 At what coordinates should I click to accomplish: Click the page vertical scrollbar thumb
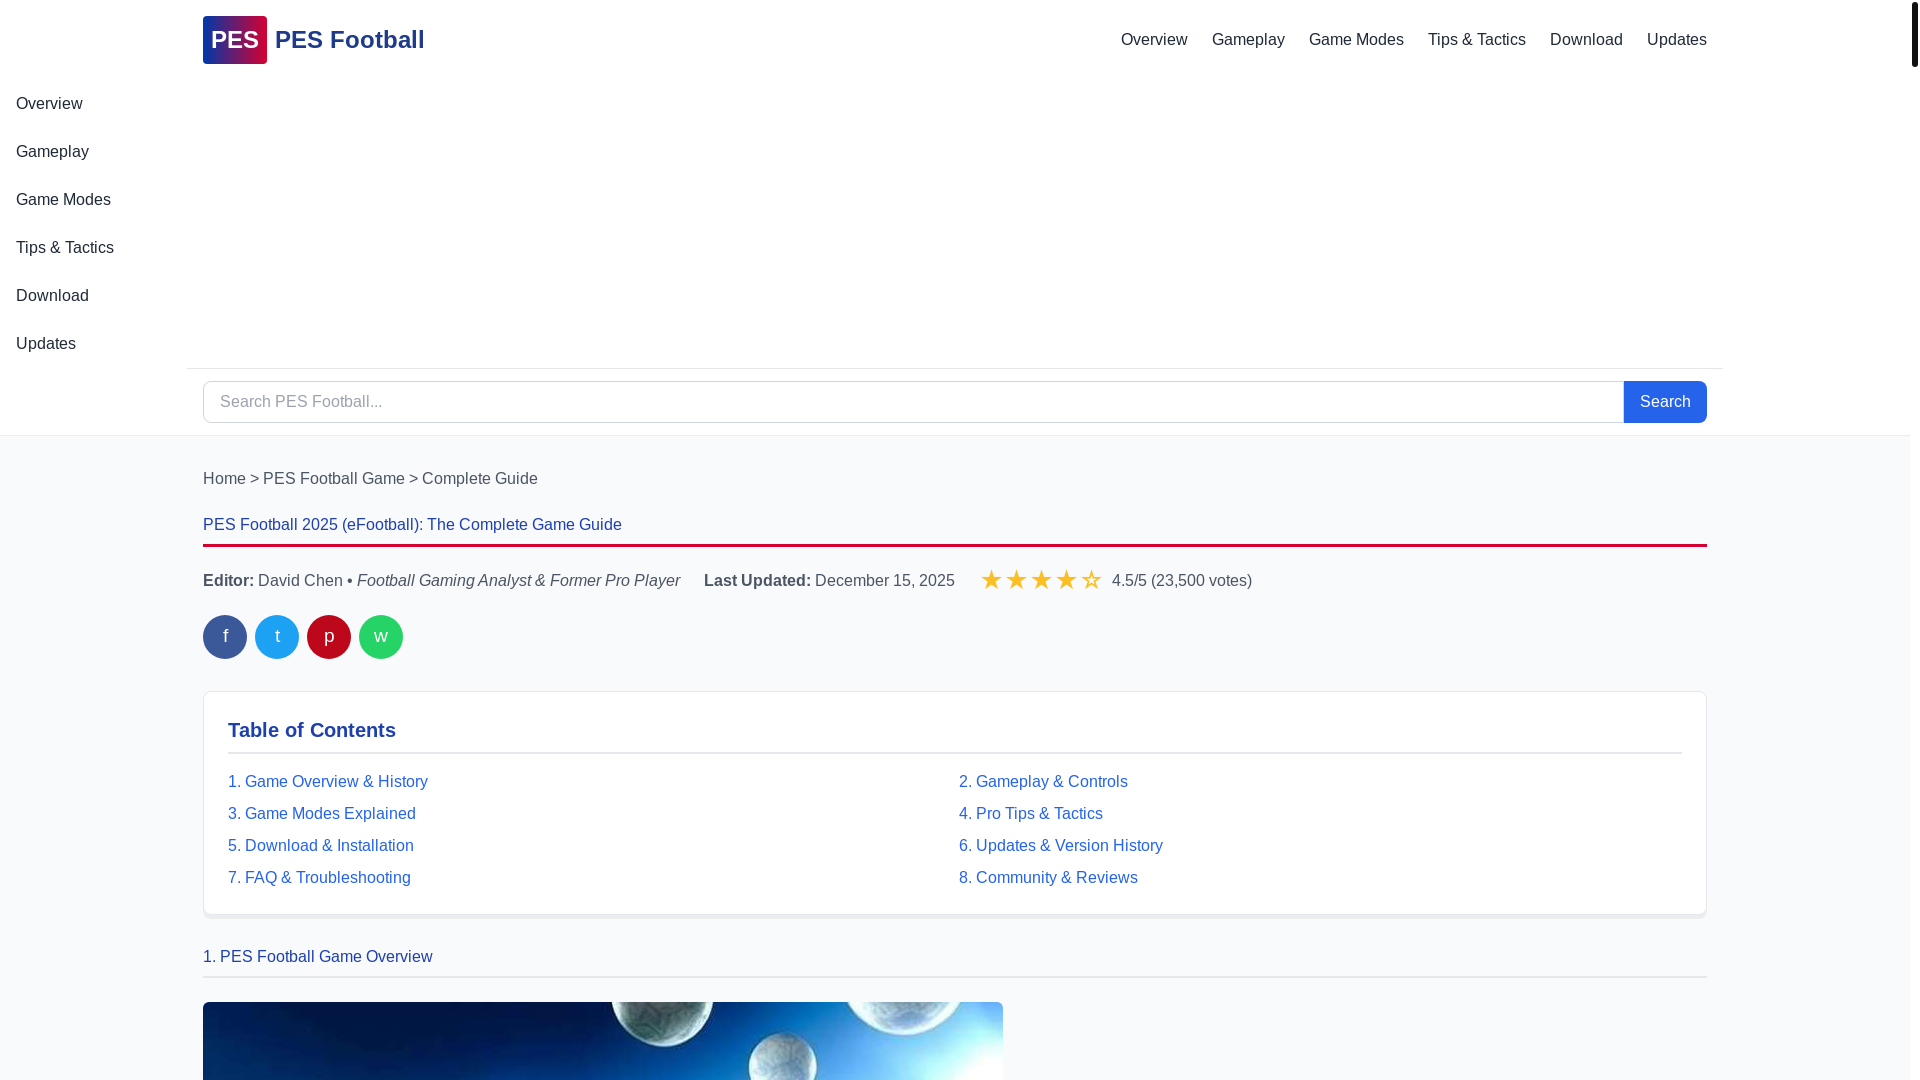(x=1914, y=34)
